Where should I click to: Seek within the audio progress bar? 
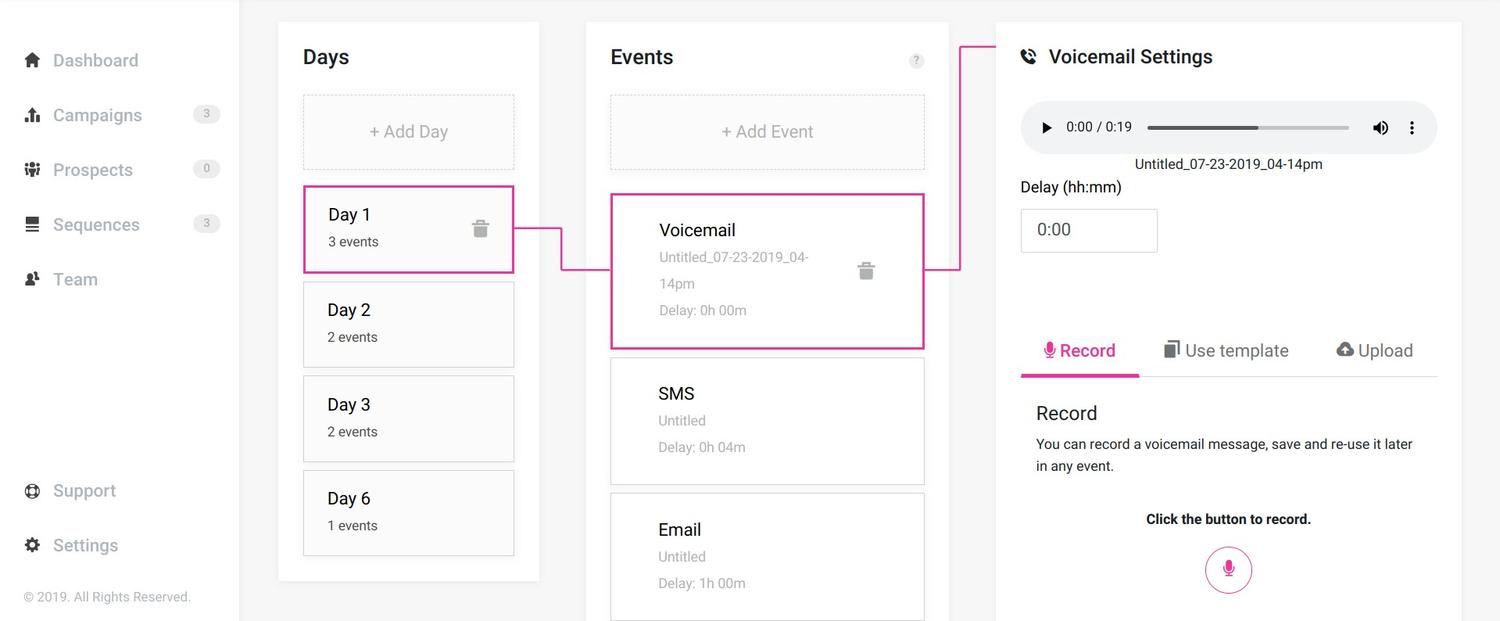tap(1247, 127)
